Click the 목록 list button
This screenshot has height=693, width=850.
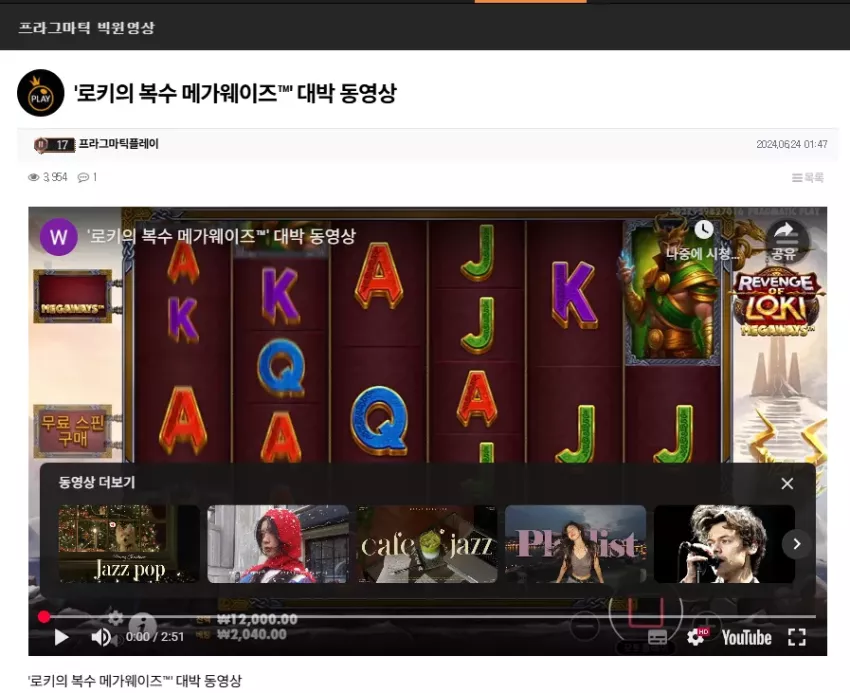pyautogui.click(x=808, y=177)
